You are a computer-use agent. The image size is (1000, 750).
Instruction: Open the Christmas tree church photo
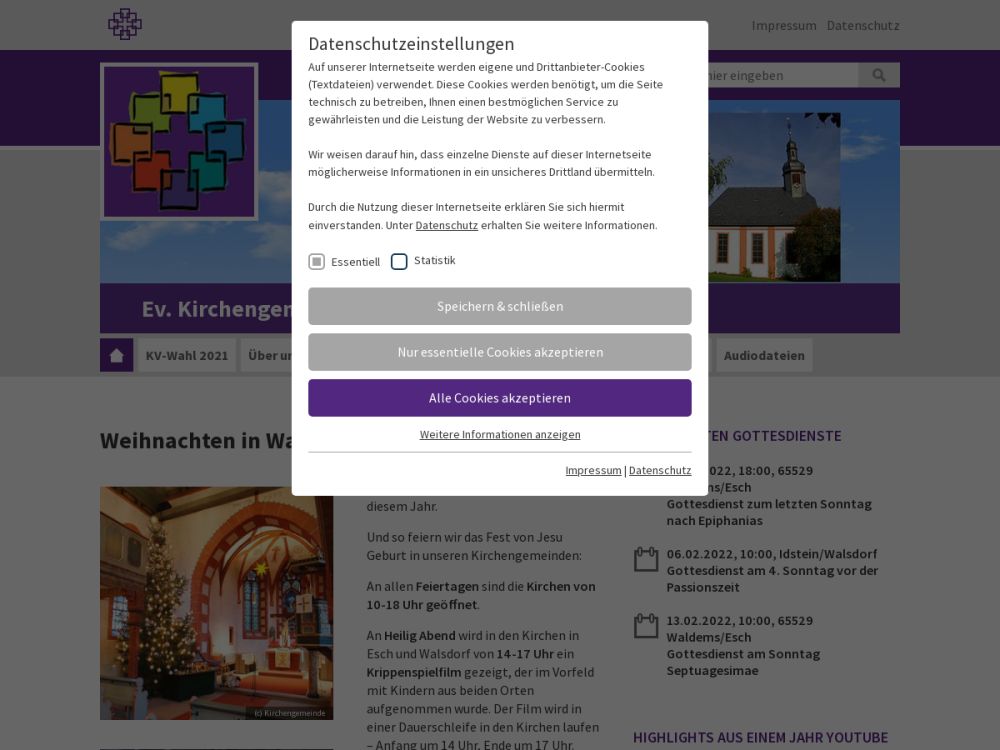pos(216,603)
